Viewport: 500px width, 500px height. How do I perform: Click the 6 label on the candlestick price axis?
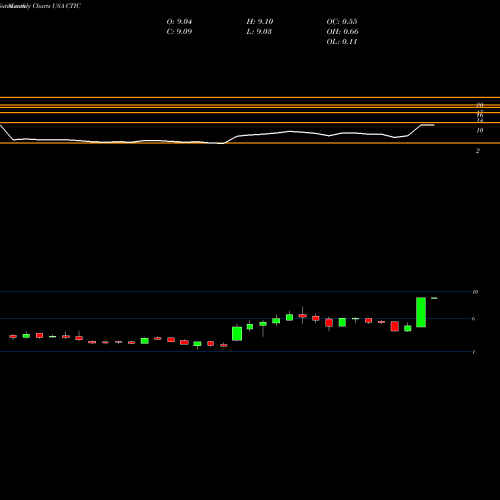click(x=473, y=319)
